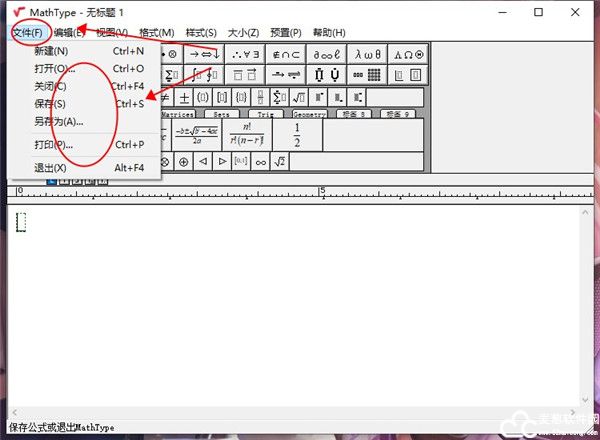Insert the one-half fraction template
The width and height of the screenshot is (600, 440).
[297, 135]
